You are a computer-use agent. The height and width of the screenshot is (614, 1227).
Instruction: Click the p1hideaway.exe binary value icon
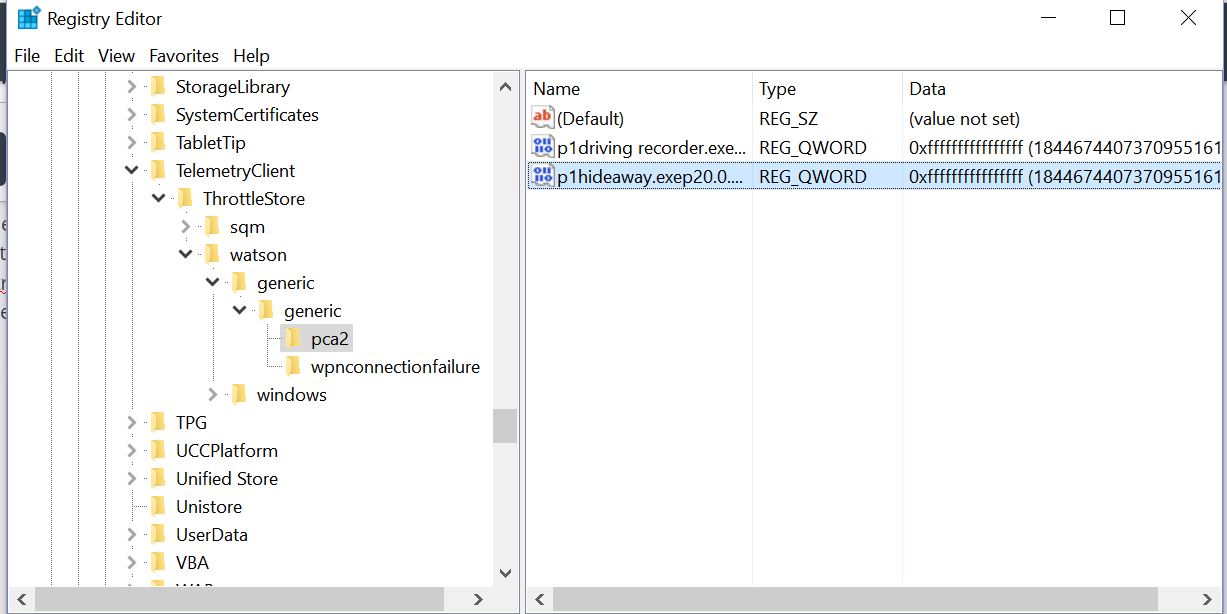543,176
